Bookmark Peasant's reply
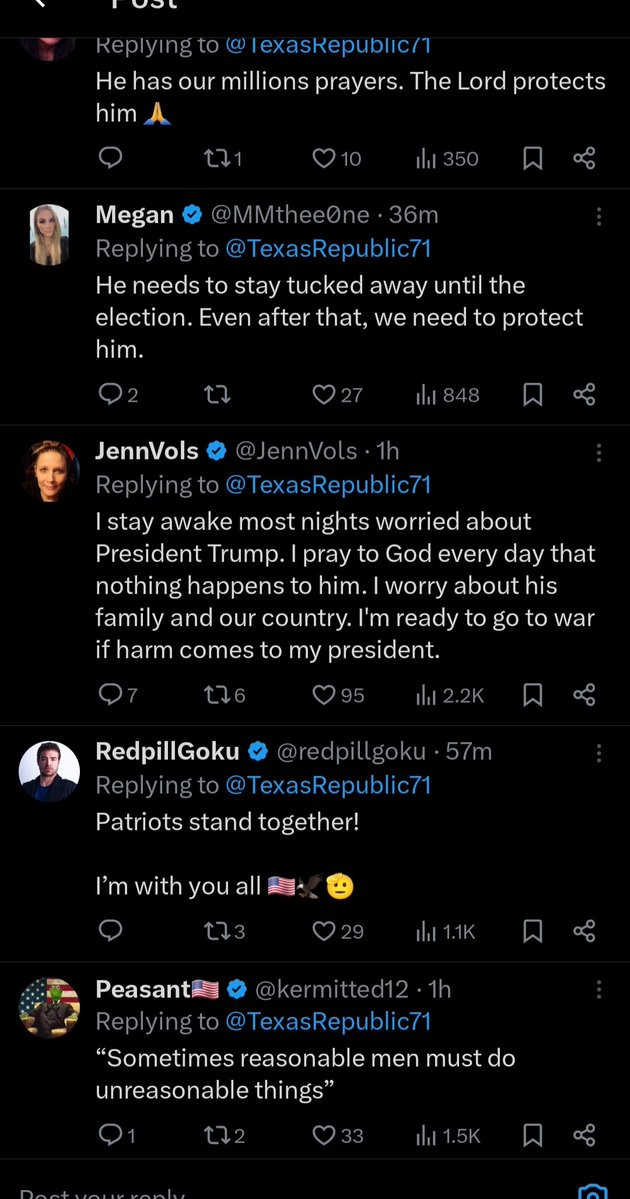This screenshot has height=1199, width=630. pyautogui.click(x=533, y=1135)
